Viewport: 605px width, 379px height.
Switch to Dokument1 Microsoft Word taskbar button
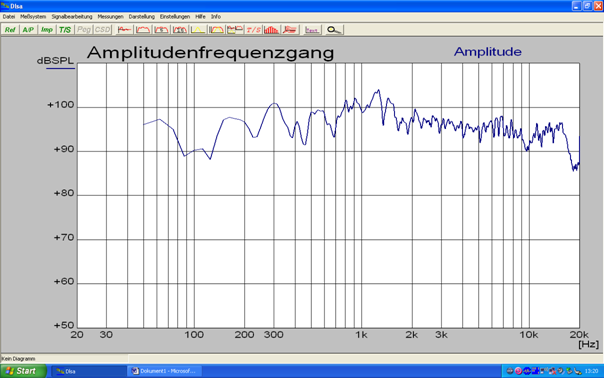[x=164, y=371]
